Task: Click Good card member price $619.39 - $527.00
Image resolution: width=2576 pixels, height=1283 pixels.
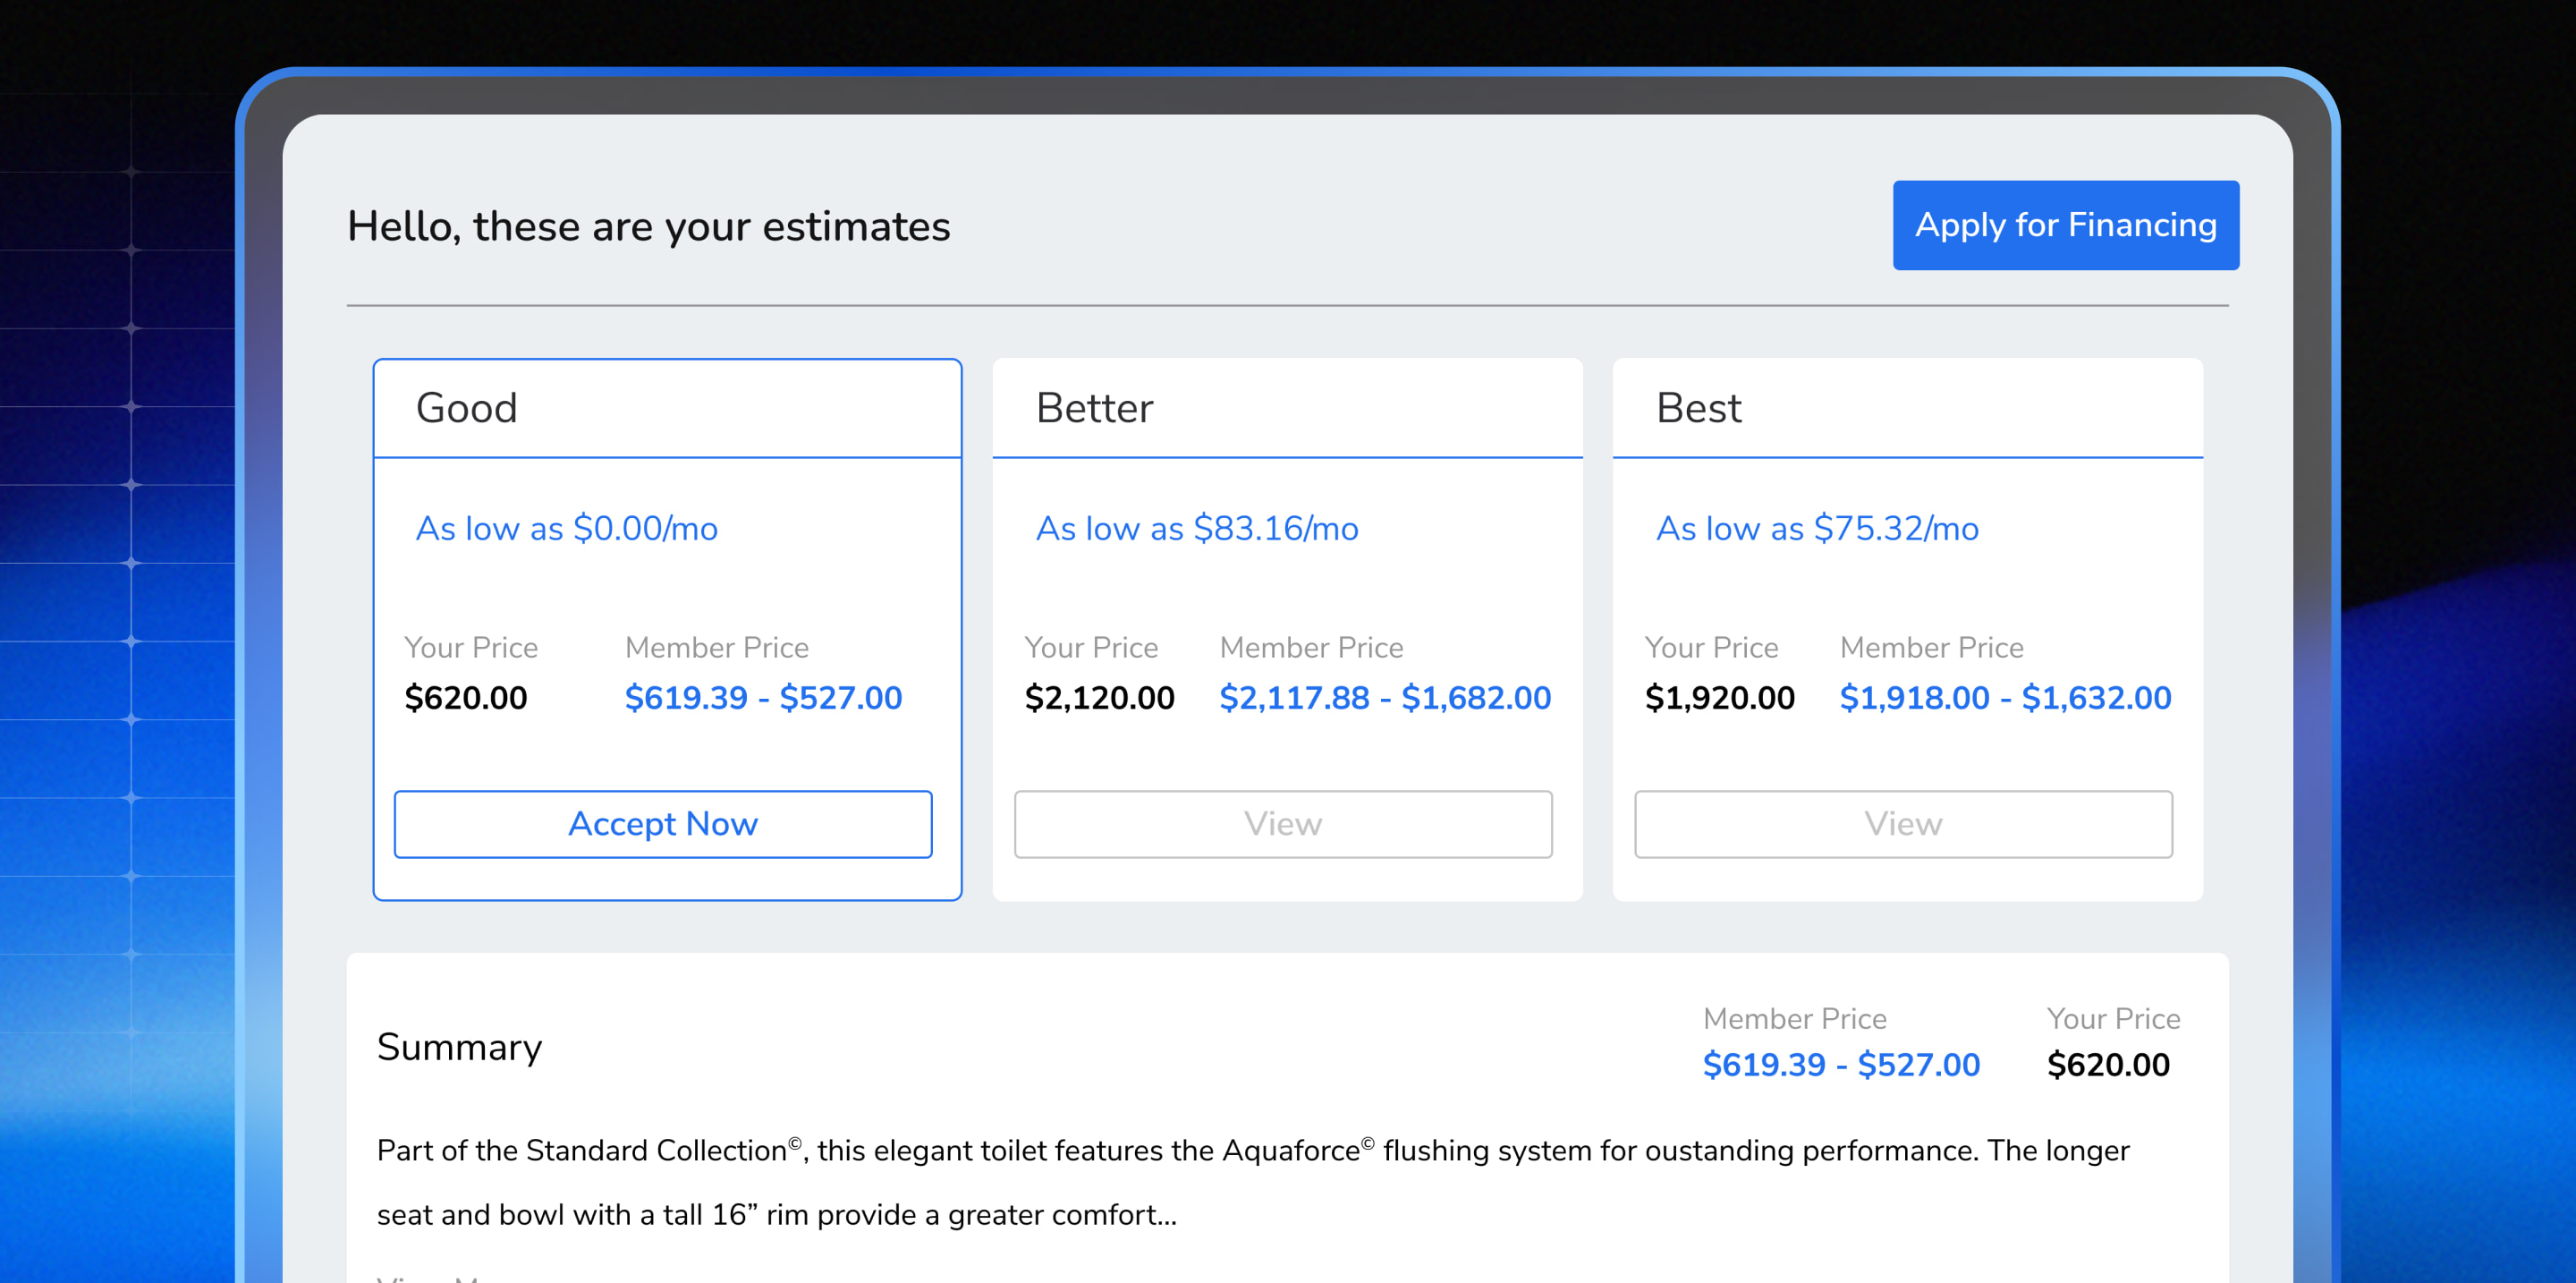Action: click(763, 697)
